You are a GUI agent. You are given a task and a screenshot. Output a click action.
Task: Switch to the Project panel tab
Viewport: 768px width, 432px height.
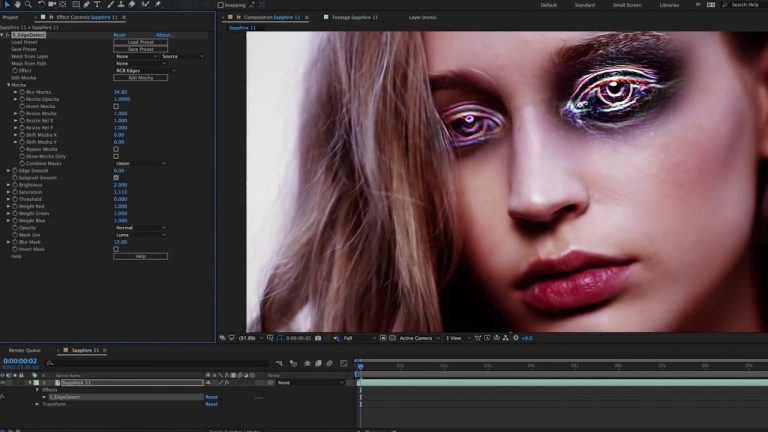point(12,17)
